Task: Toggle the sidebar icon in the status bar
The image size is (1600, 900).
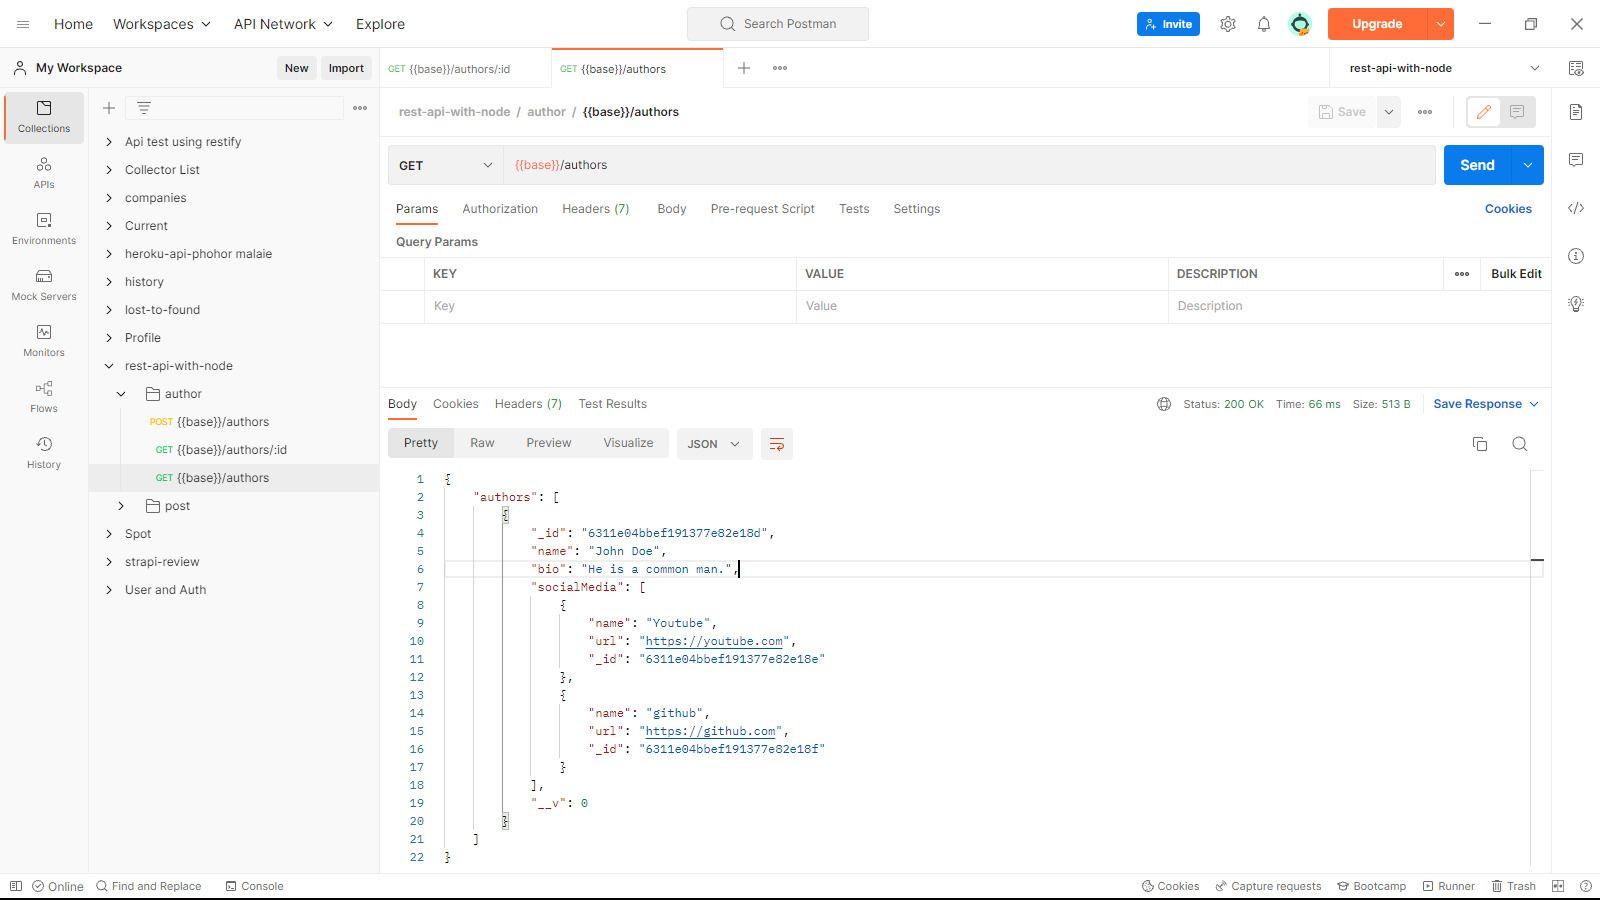Action: tap(16, 886)
